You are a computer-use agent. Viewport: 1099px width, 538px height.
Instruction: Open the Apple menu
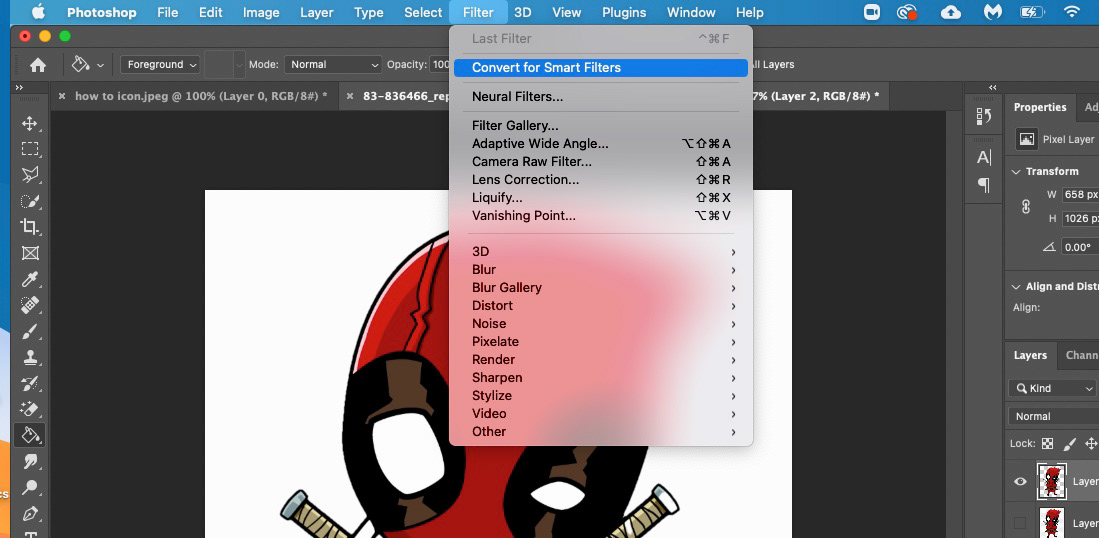(x=38, y=12)
